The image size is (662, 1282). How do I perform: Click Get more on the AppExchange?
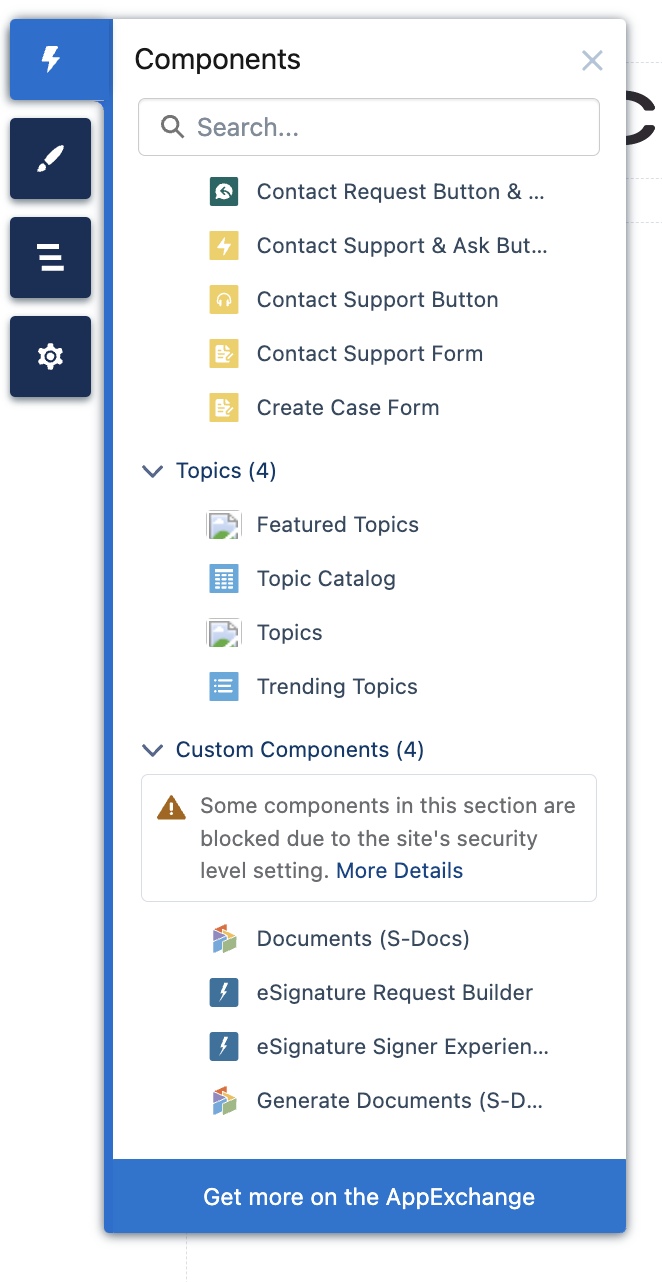[368, 1196]
